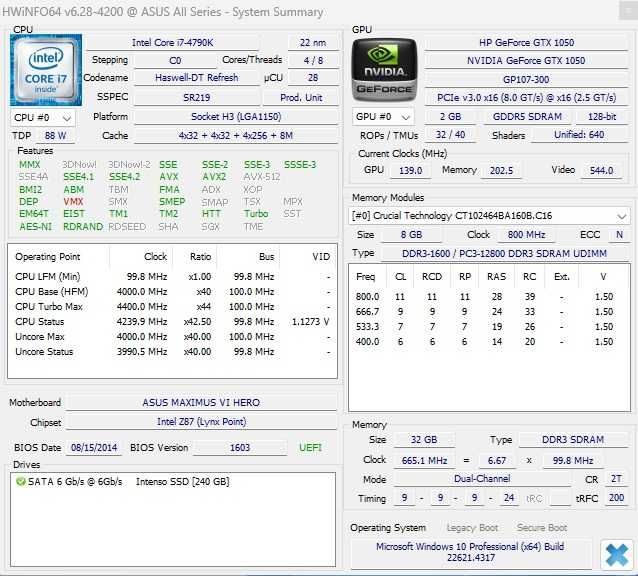Click the Haswell-DT Refresh codename field
This screenshot has width=638, height=576.
click(197, 78)
